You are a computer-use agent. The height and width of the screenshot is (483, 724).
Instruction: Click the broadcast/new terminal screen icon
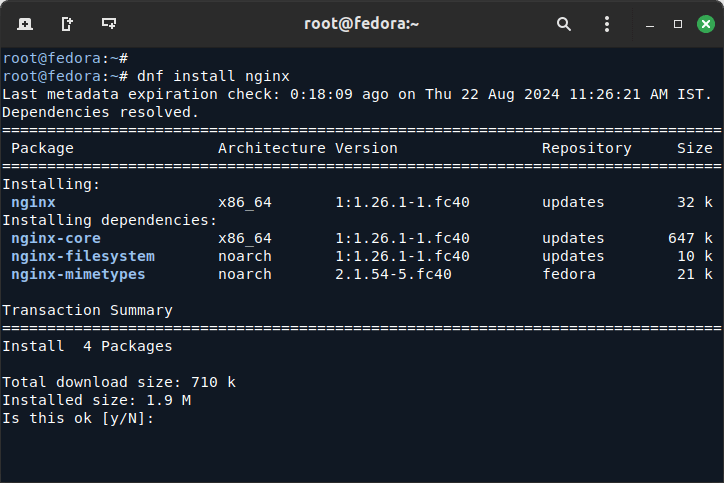[109, 24]
